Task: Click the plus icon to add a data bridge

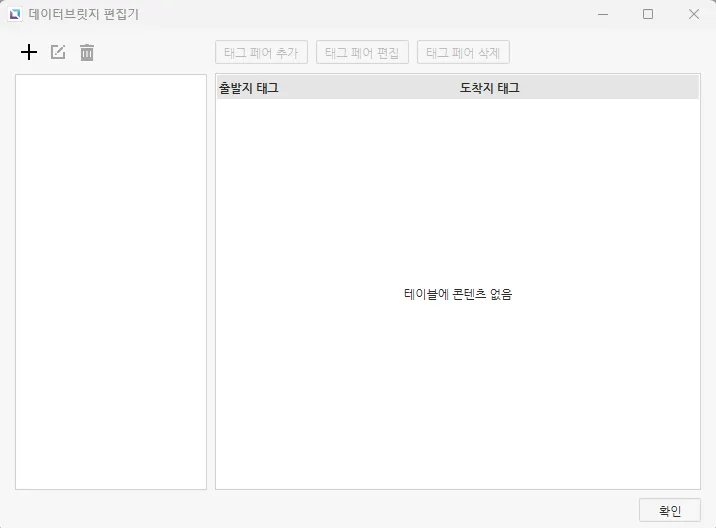Action: click(x=29, y=52)
